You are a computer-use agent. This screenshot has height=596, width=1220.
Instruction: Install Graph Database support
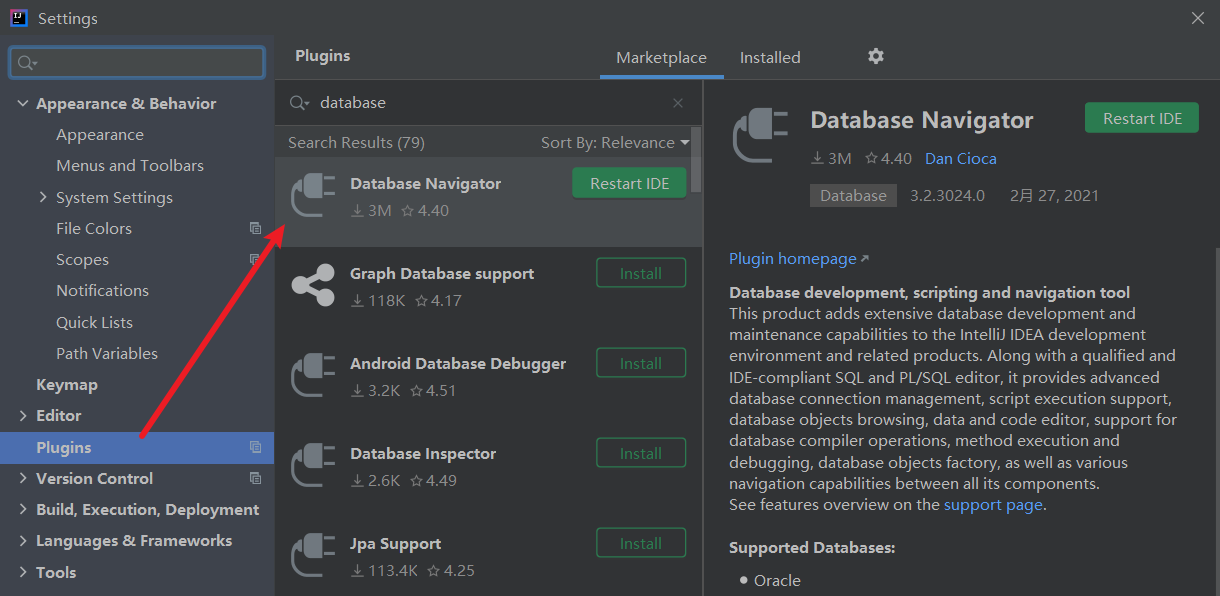641,273
